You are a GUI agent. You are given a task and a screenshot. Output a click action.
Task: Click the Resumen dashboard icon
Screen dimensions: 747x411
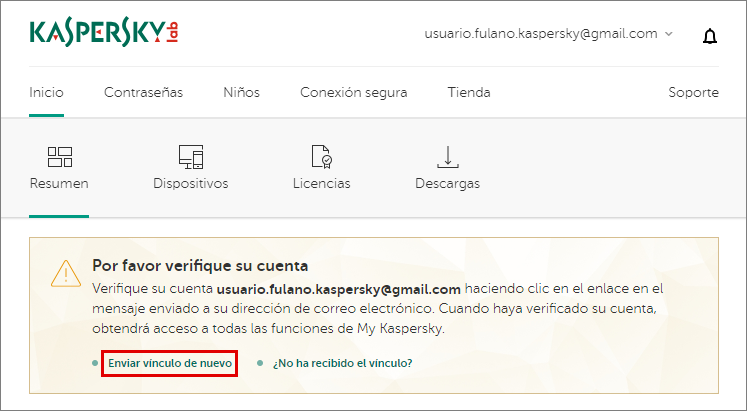click(60, 157)
